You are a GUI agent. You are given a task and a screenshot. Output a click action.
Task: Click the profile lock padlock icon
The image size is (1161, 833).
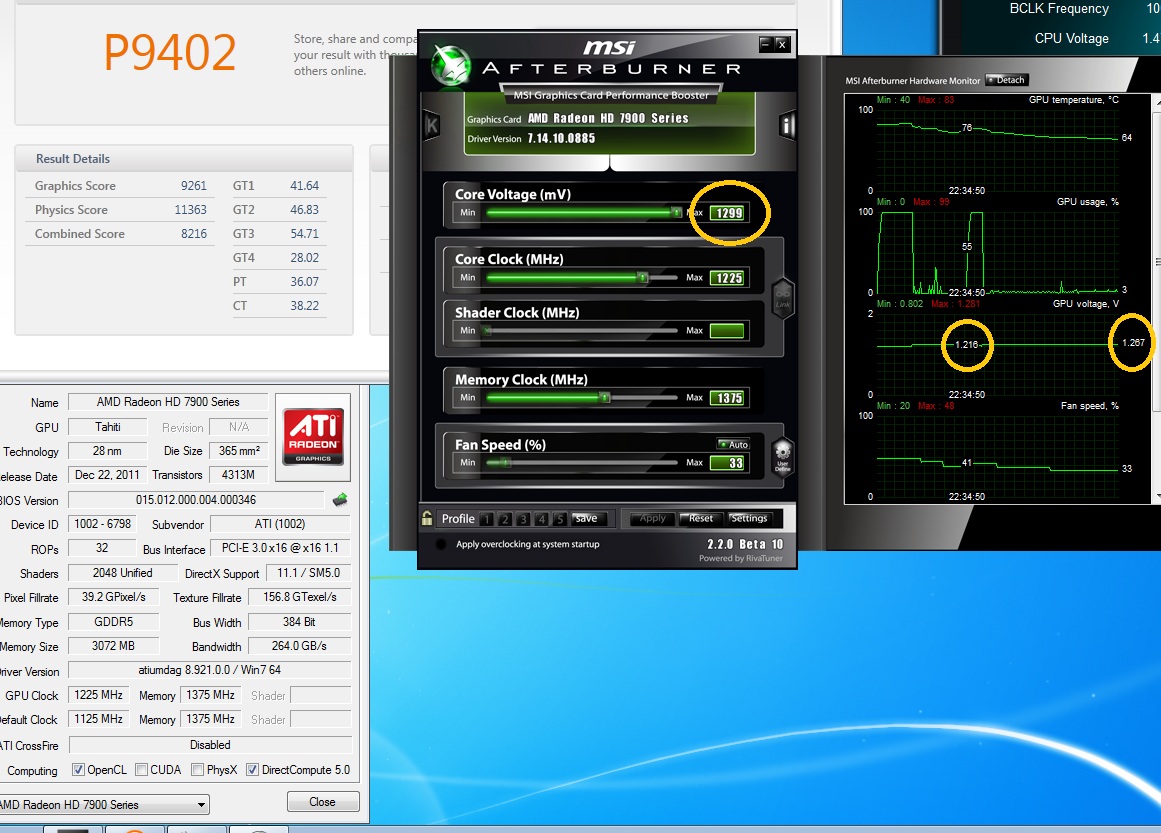click(x=427, y=518)
